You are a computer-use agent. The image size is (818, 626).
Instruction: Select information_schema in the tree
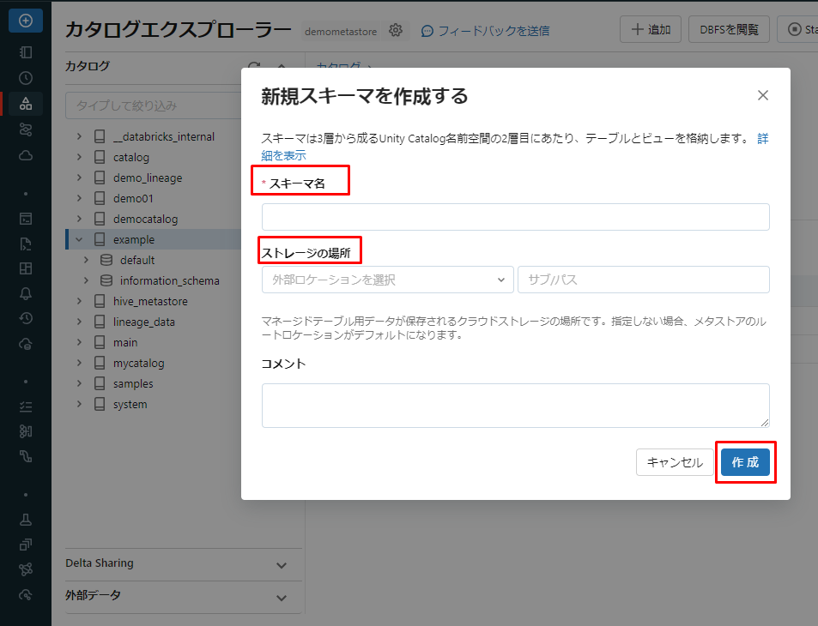tap(169, 281)
